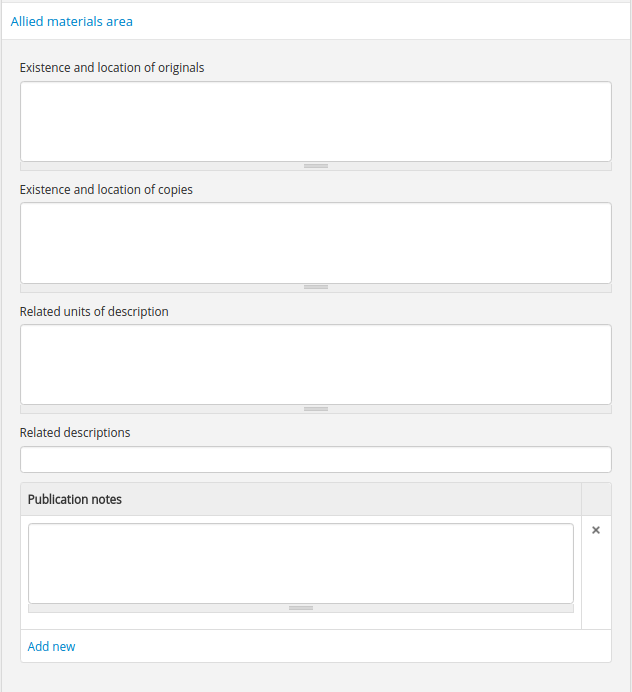Click the "Existence and location of originals" label

112,68
